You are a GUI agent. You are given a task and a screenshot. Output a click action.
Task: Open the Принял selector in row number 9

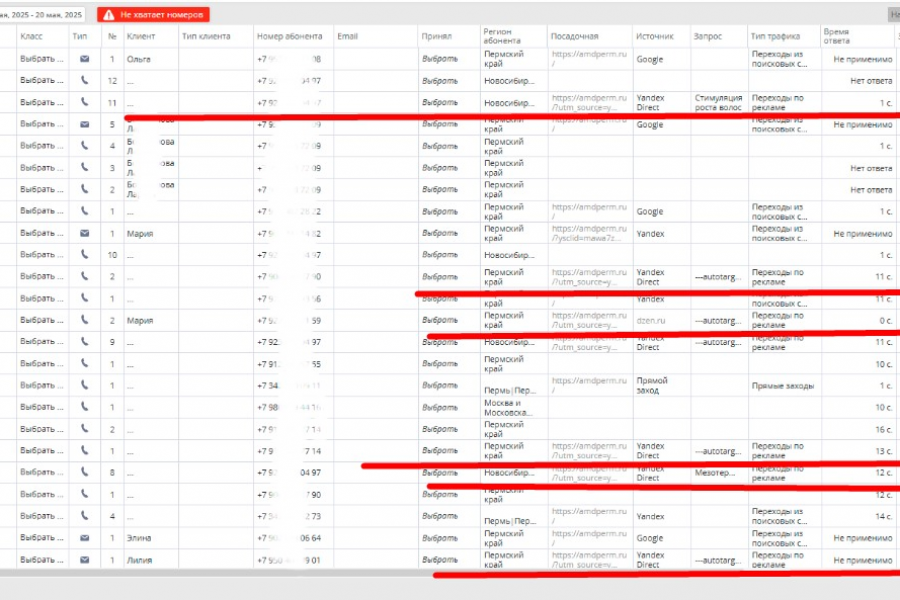click(440, 342)
